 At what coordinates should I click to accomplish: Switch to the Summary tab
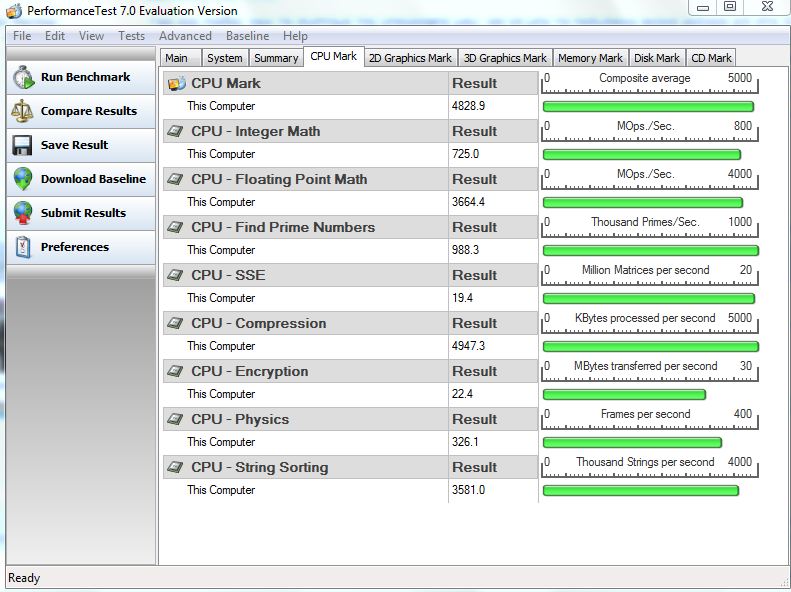276,58
